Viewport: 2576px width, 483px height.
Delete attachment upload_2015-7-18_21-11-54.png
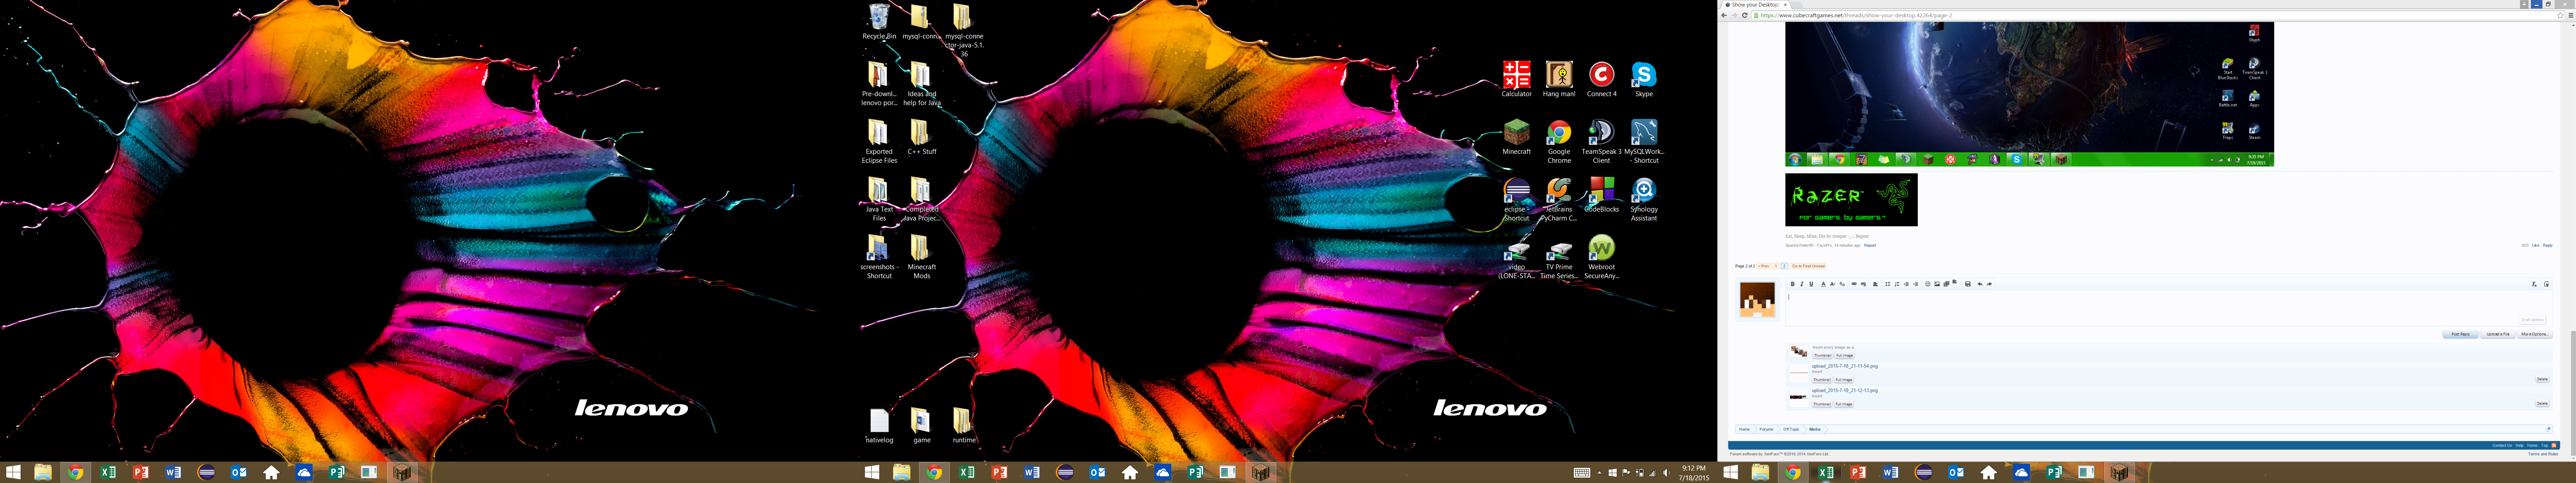click(x=2542, y=379)
